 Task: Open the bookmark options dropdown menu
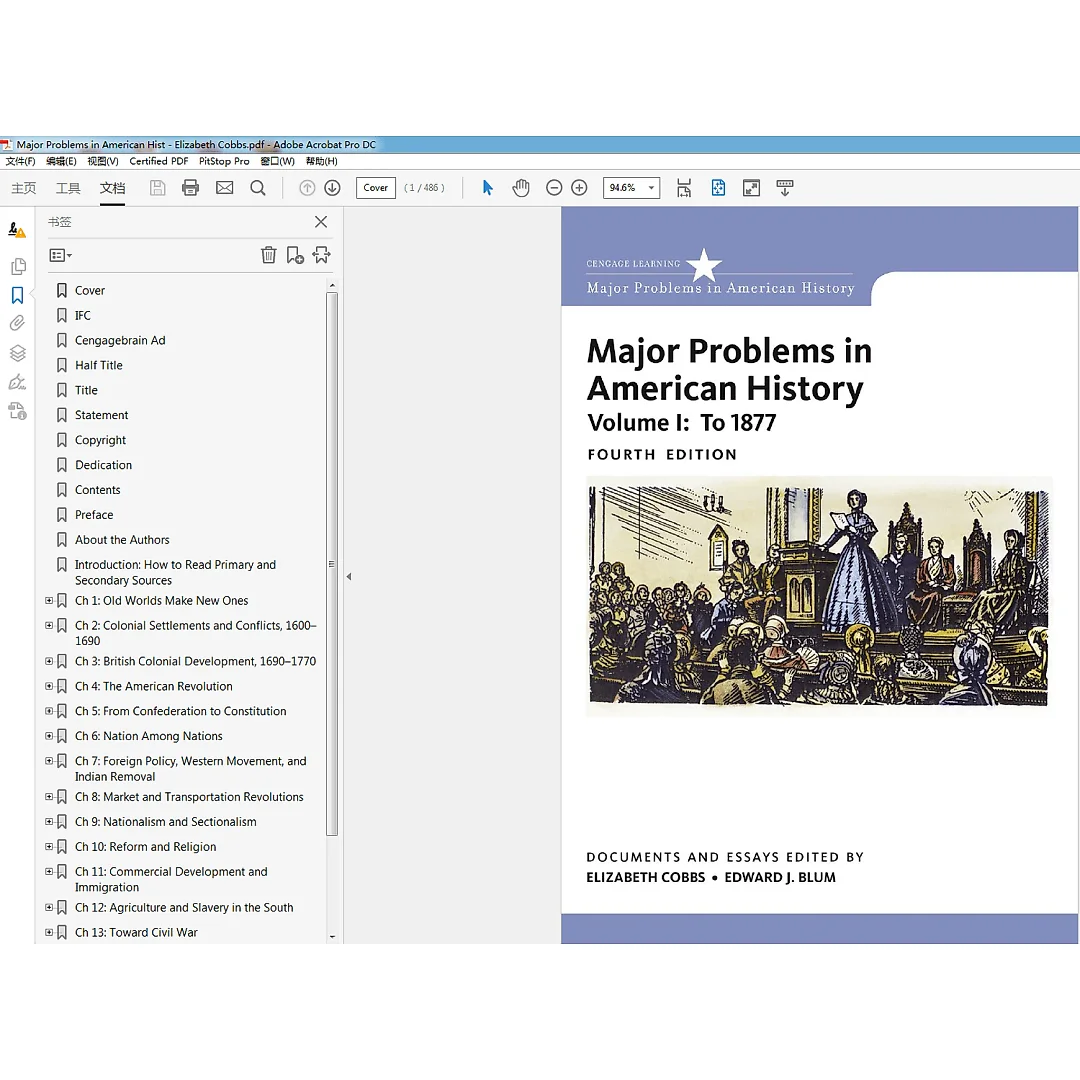(61, 256)
